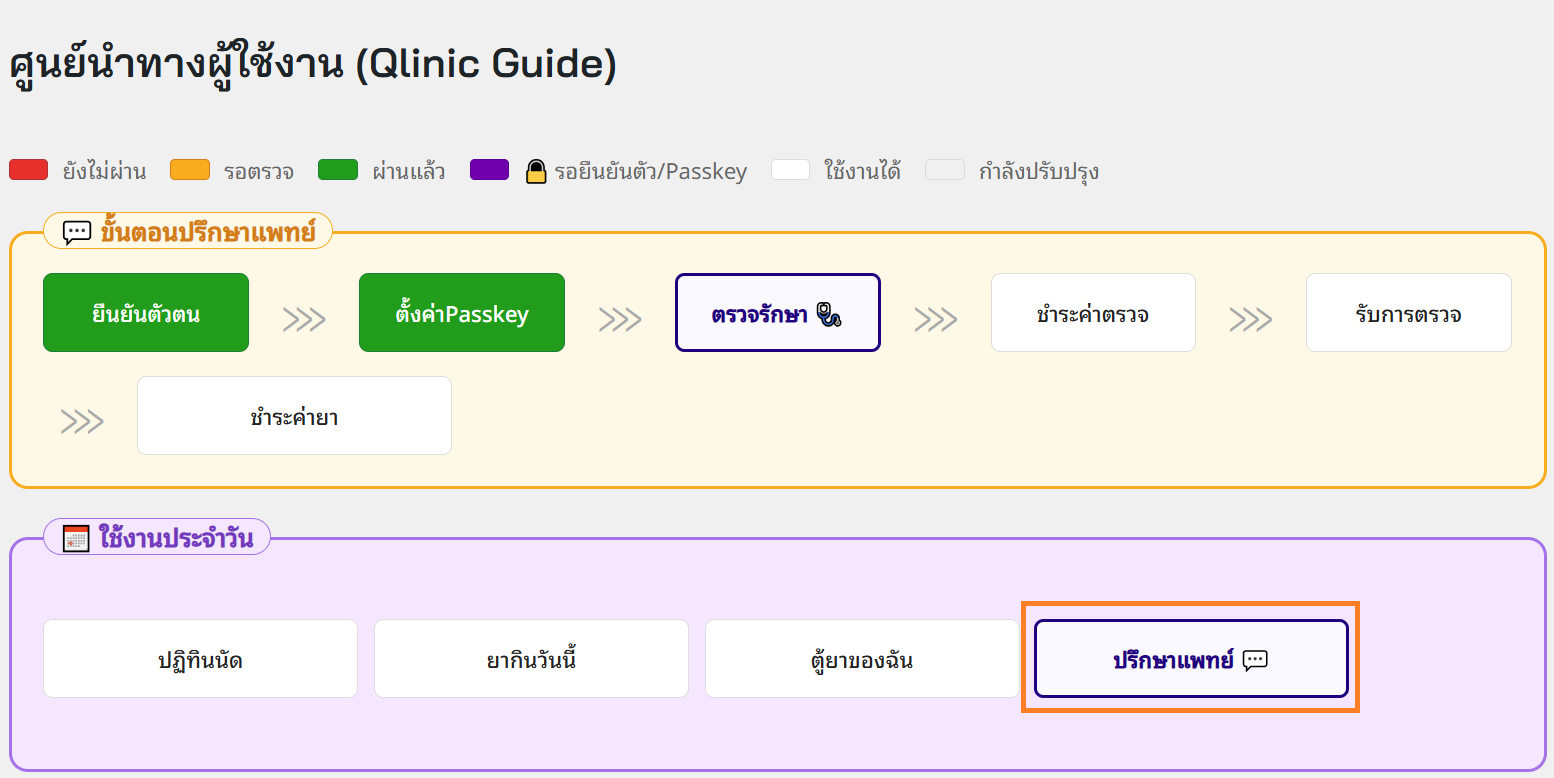Click the arrows between ชำระค่าตรวจ and รับการตรวจ
1554x778 pixels.
pyautogui.click(x=1250, y=319)
